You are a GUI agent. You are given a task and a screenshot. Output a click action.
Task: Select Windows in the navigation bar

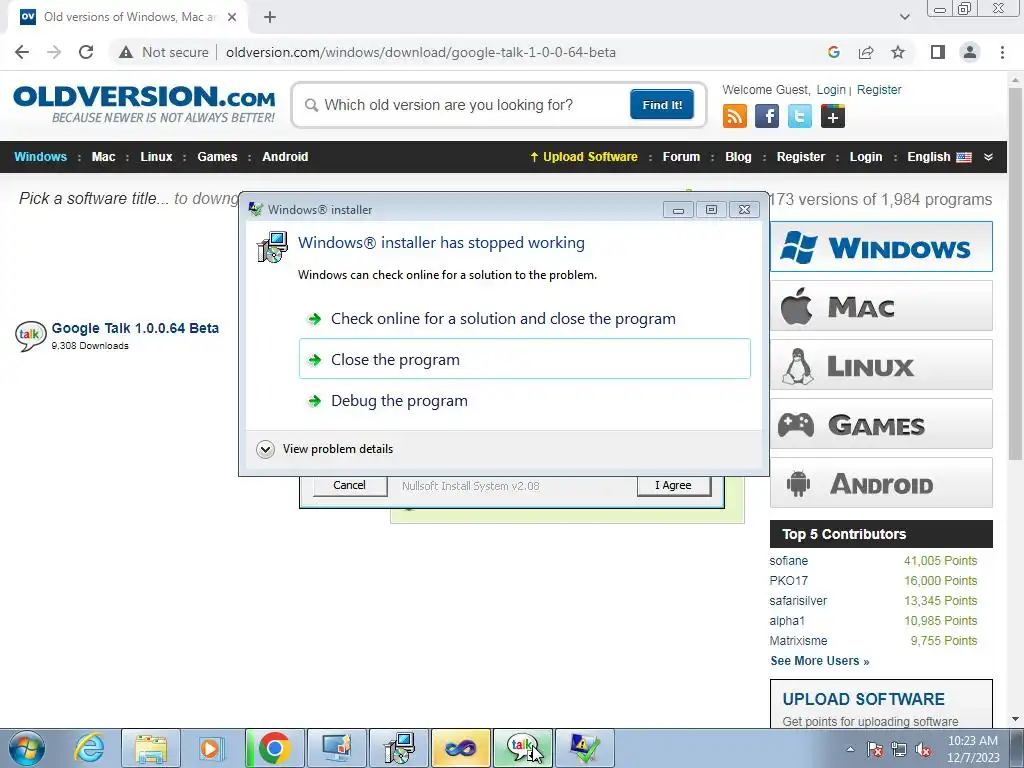pyautogui.click(x=40, y=157)
